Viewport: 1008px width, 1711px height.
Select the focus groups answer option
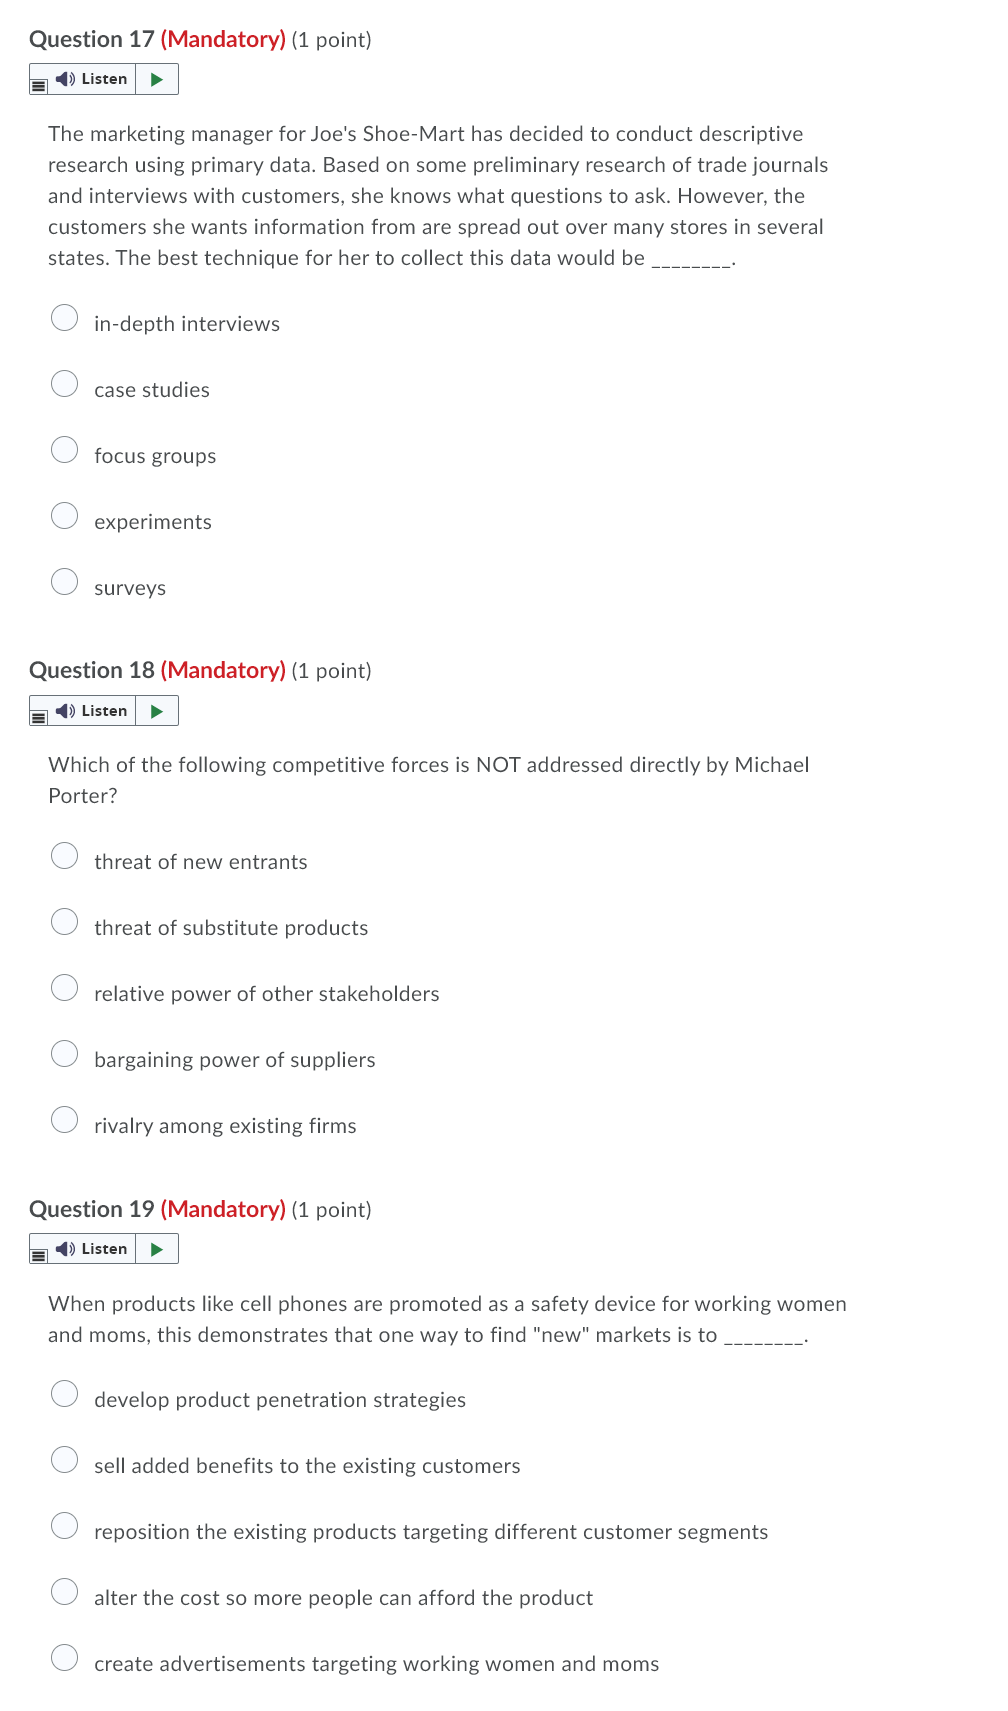point(65,449)
